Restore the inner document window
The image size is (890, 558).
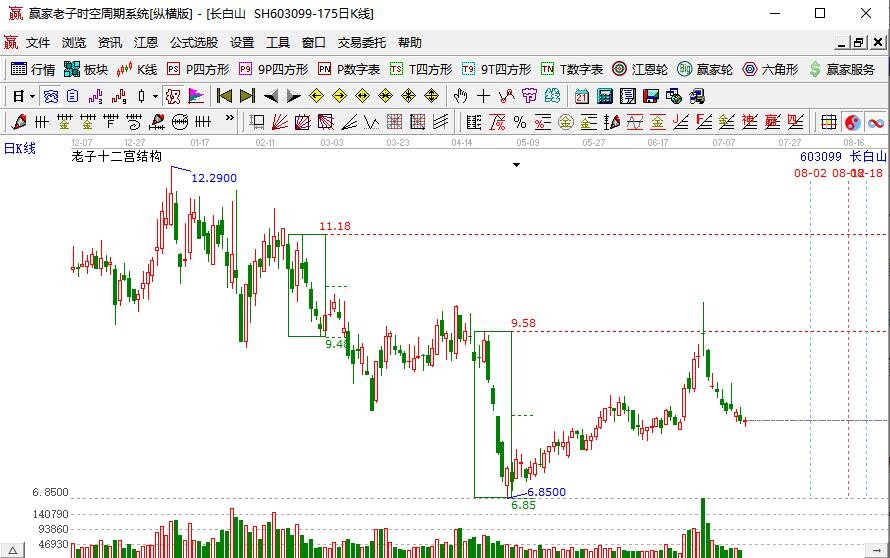pyautogui.click(x=858, y=43)
